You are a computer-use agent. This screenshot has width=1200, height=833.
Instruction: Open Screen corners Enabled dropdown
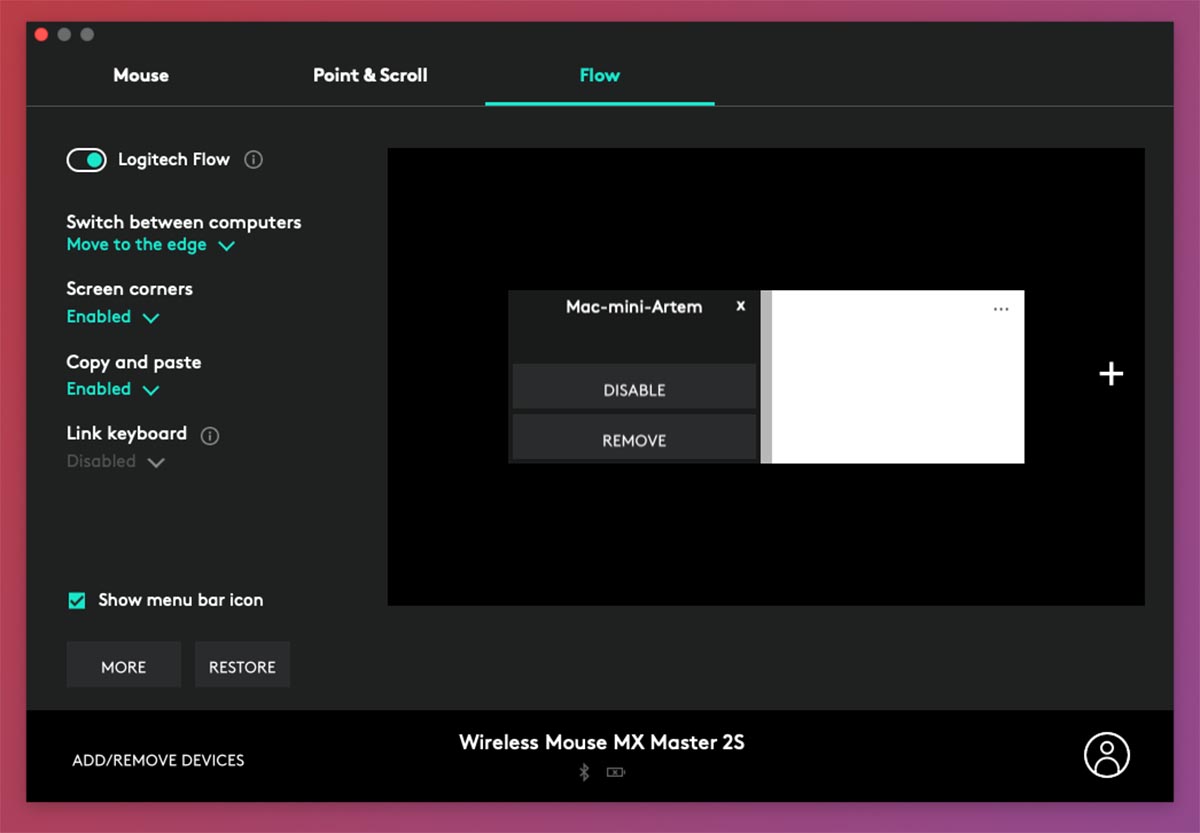[112, 317]
